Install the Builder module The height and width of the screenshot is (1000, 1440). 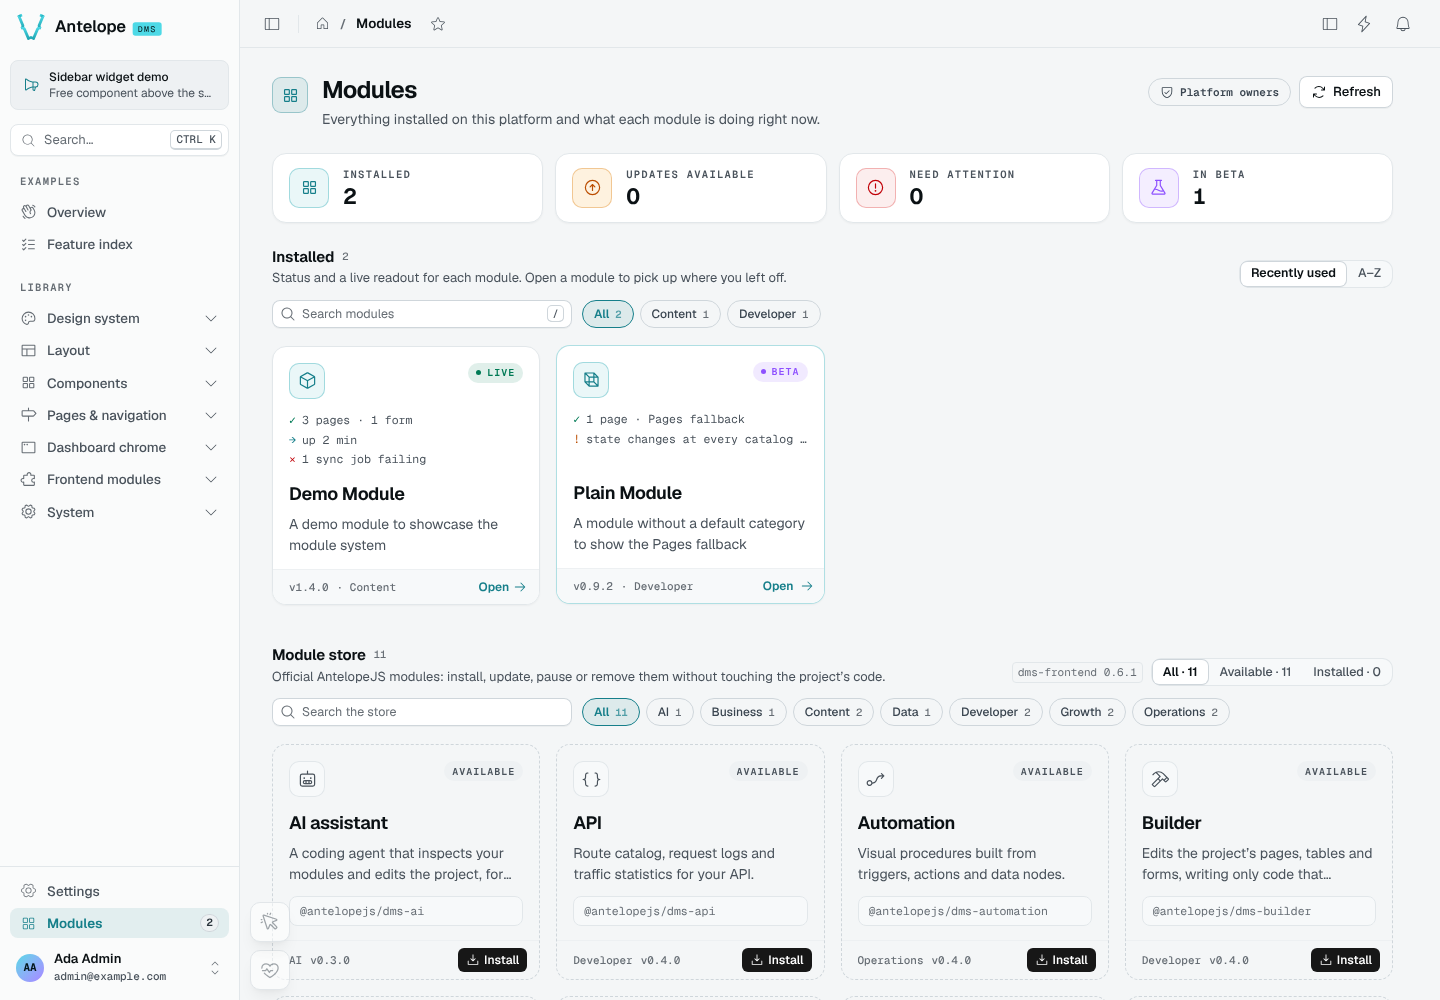tap(1345, 960)
